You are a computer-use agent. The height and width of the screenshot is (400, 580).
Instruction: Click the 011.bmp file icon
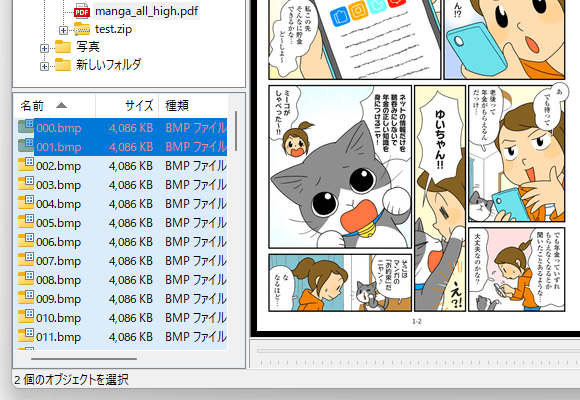[26, 335]
